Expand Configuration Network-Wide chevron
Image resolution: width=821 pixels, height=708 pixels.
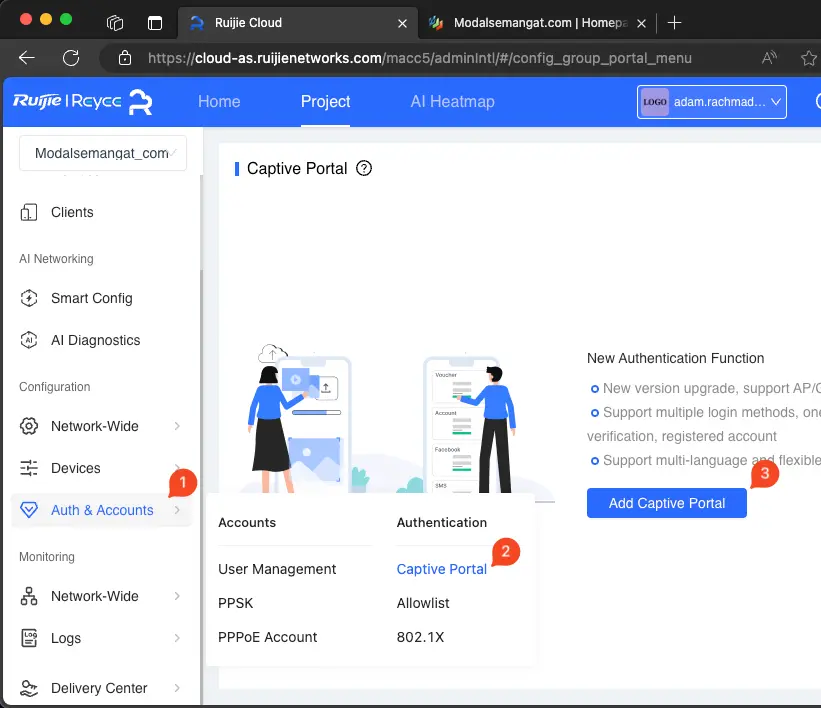click(177, 426)
